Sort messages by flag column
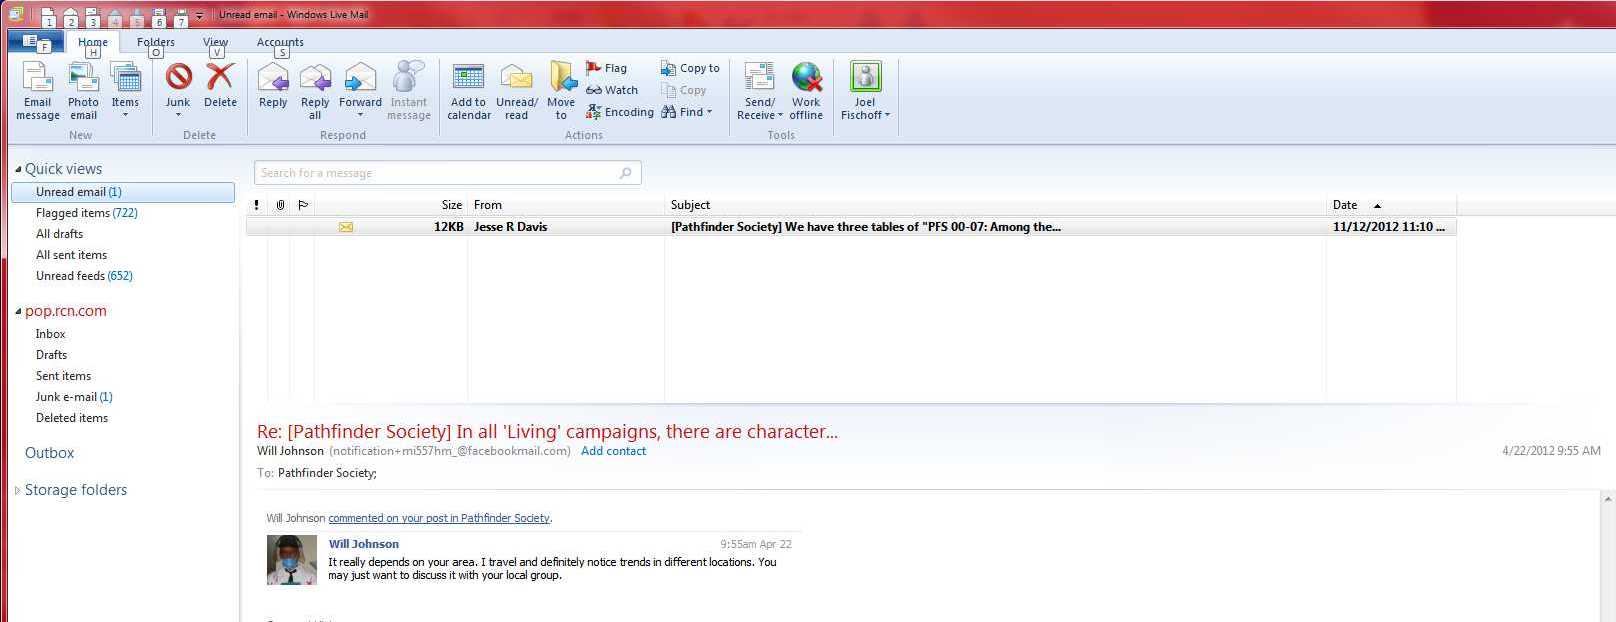 tap(303, 205)
